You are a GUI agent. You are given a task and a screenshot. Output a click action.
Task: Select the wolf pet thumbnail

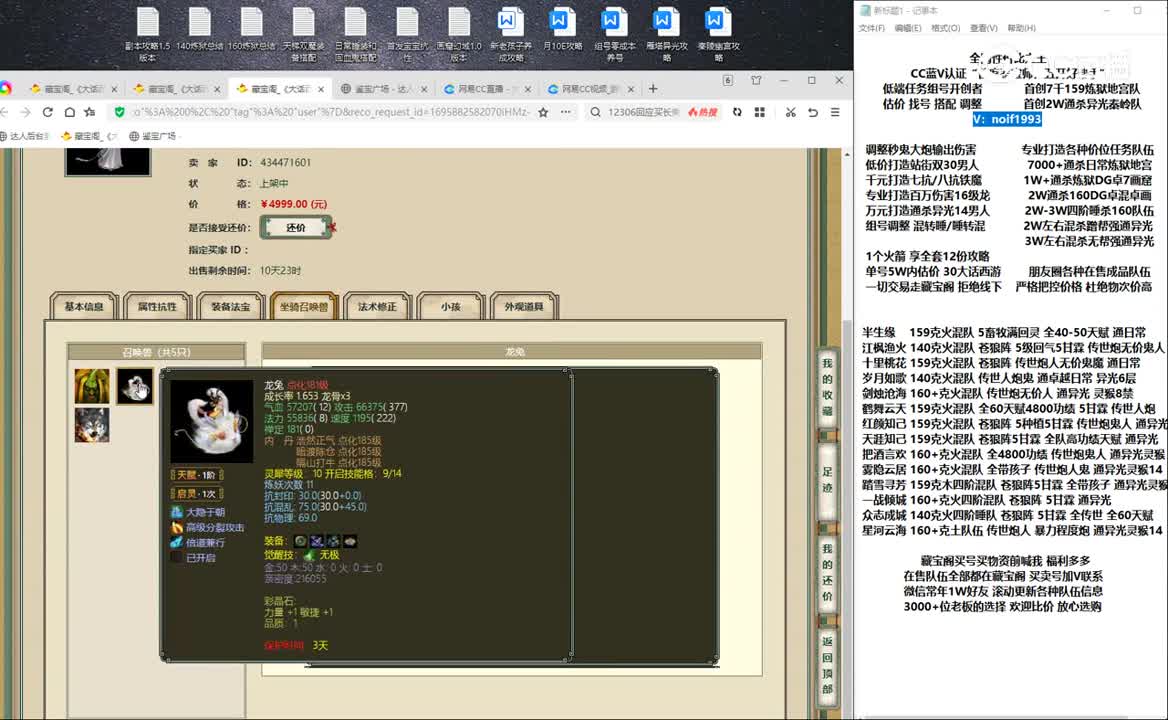(x=92, y=425)
